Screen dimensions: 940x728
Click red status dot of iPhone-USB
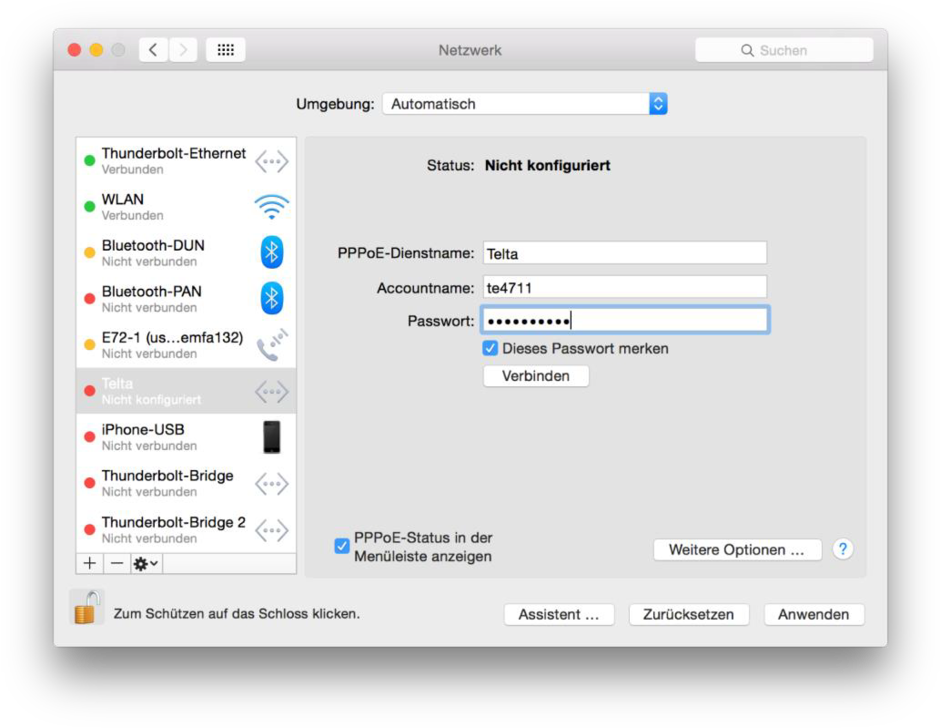(x=90, y=437)
